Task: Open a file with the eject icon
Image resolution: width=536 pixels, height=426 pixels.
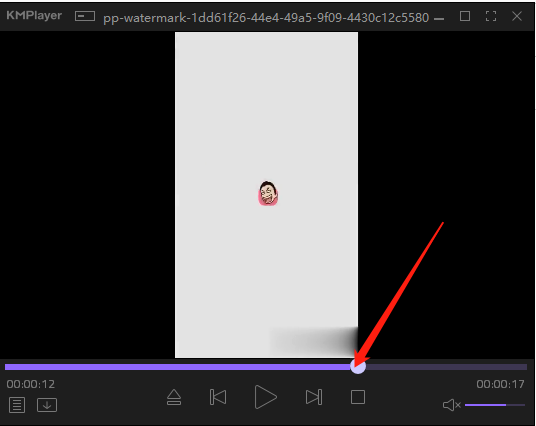Action: [174, 397]
